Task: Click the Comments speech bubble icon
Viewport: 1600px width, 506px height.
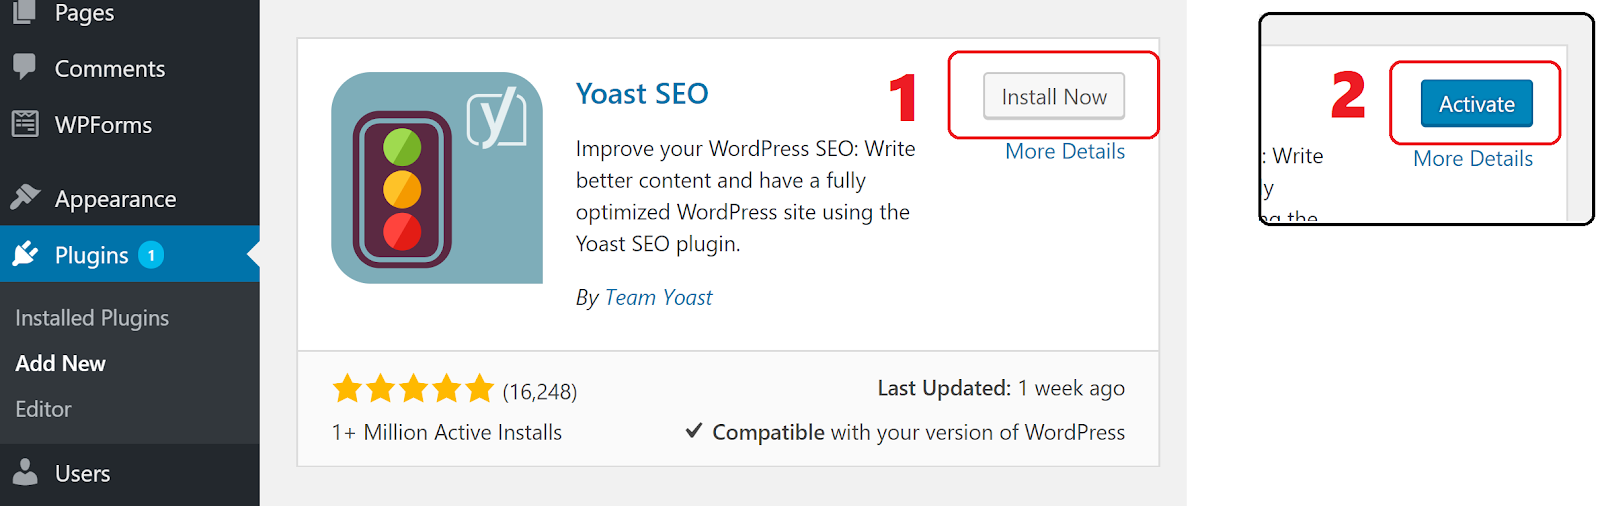Action: pyautogui.click(x=25, y=67)
